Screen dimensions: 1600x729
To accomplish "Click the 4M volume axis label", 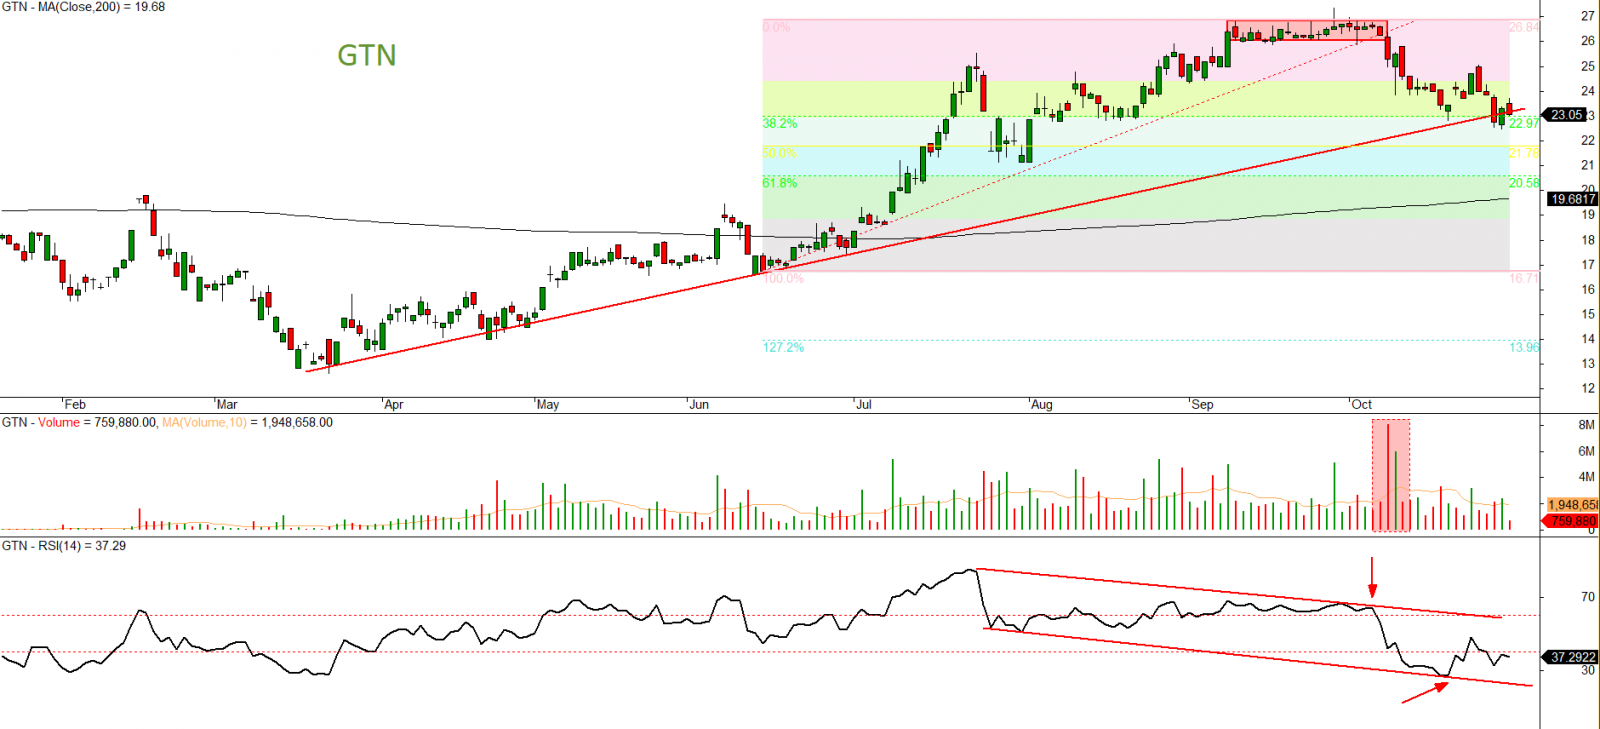I will [1586, 477].
